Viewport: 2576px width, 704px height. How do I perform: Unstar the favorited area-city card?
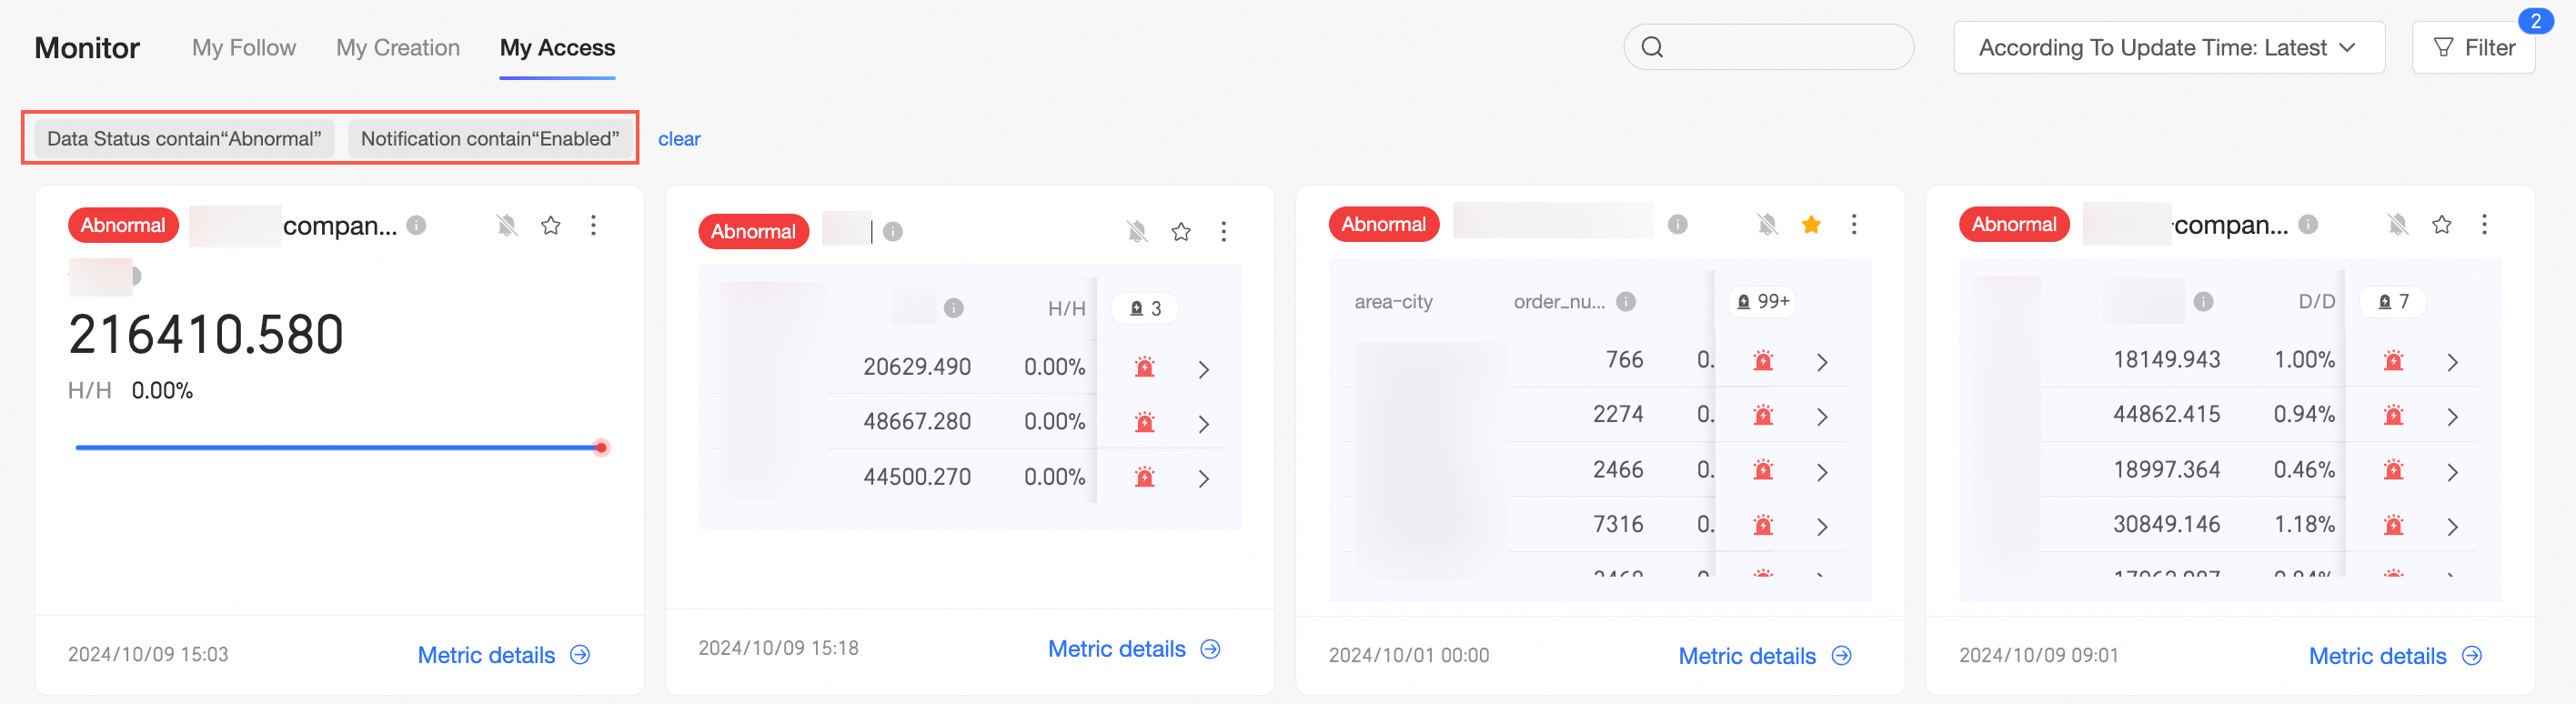coord(1811,224)
